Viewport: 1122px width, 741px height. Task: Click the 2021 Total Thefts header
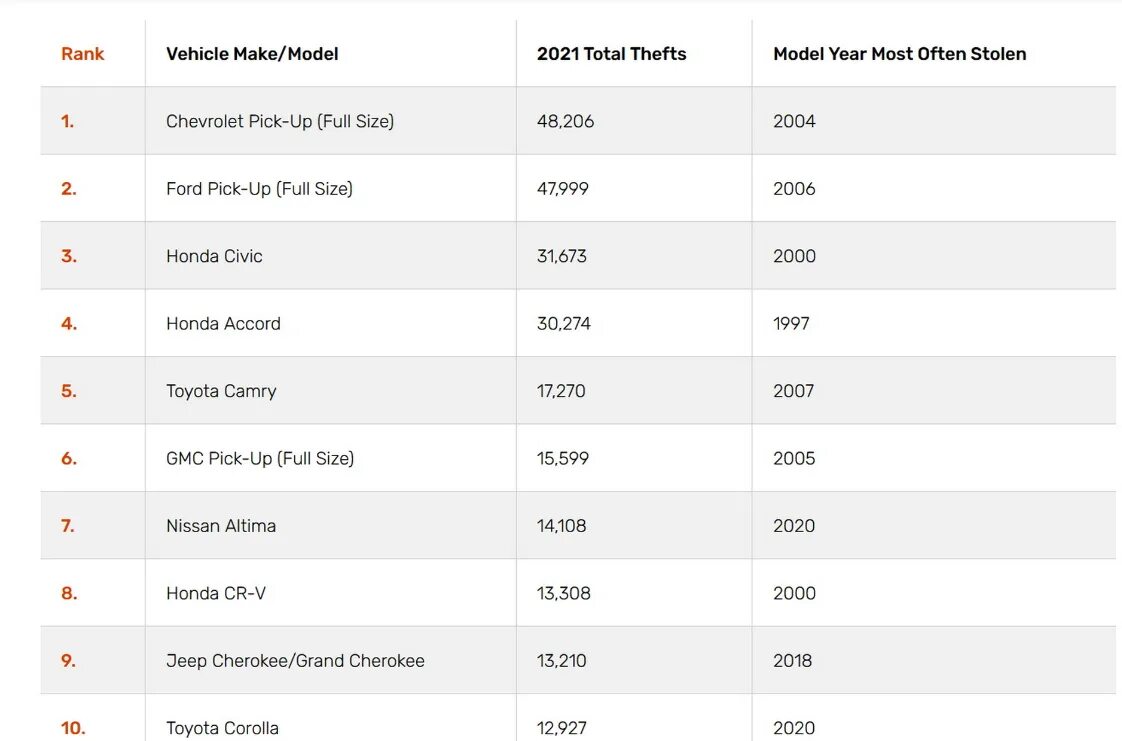611,54
